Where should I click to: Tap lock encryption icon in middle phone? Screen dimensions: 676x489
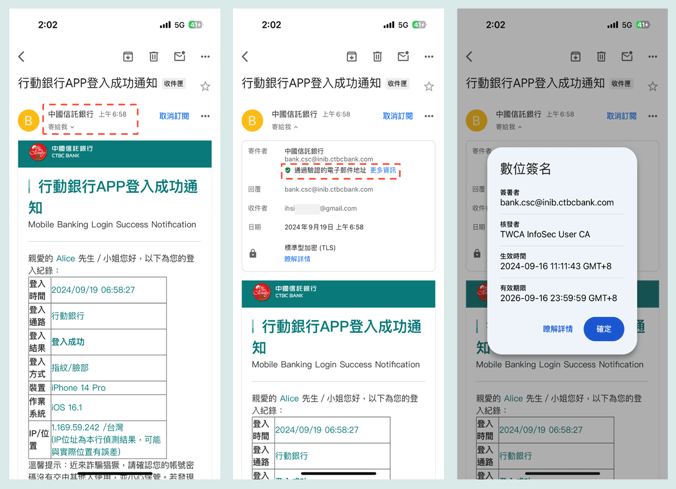(253, 253)
